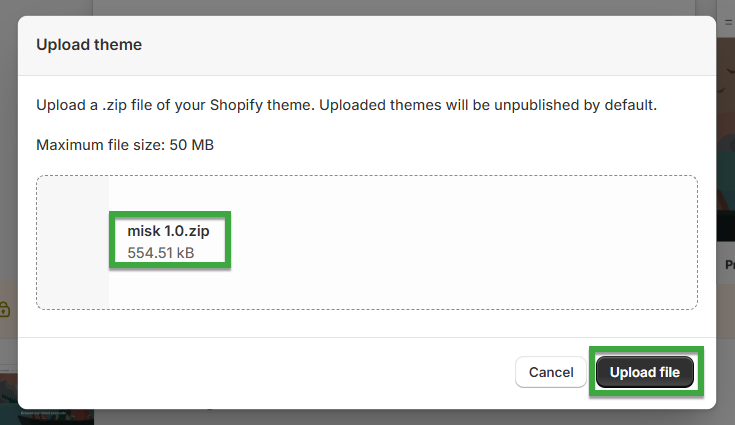Click the Upload file button
The width and height of the screenshot is (735, 425).
[x=645, y=372]
